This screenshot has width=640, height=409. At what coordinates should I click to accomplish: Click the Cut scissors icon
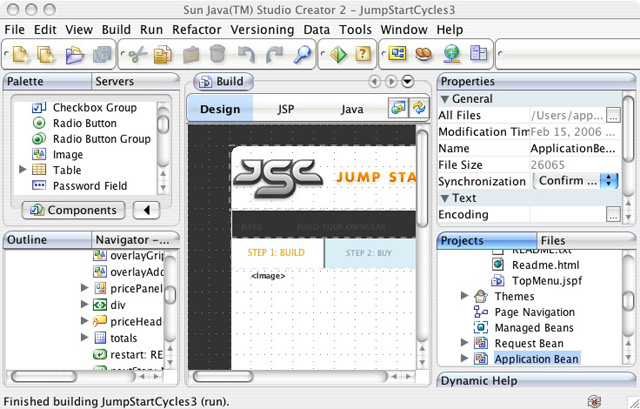[138, 54]
